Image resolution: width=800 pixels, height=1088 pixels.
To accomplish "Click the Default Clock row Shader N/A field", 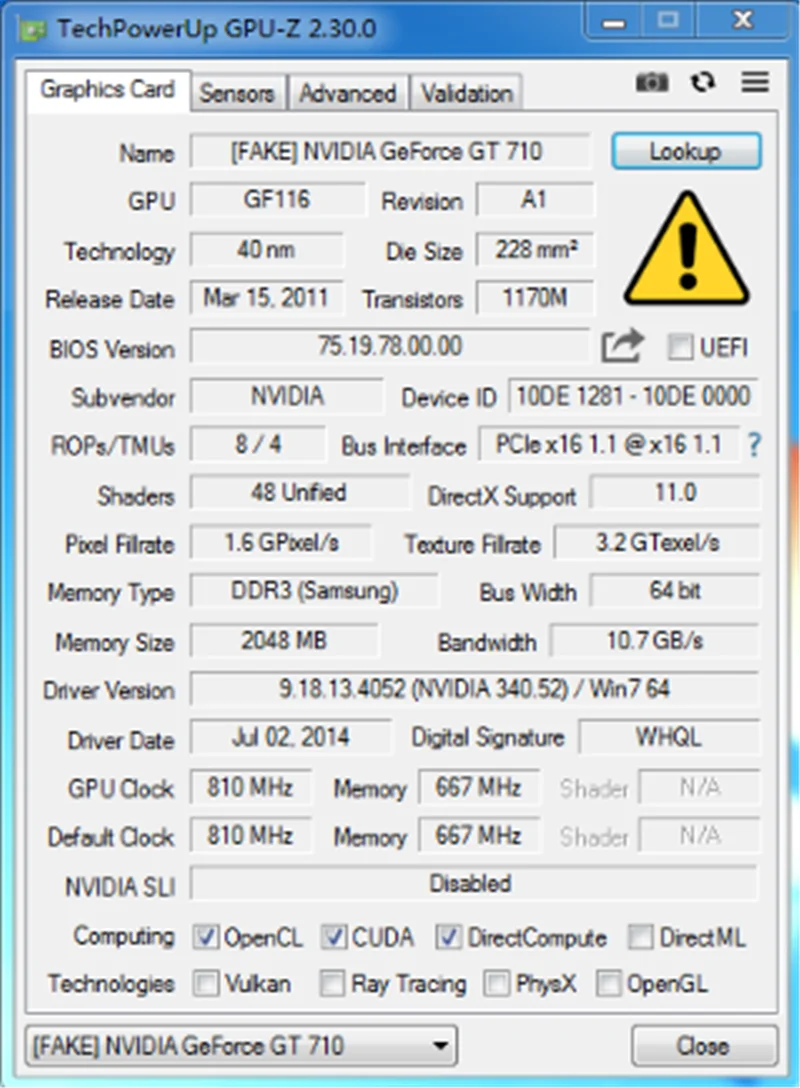I will pos(699,835).
